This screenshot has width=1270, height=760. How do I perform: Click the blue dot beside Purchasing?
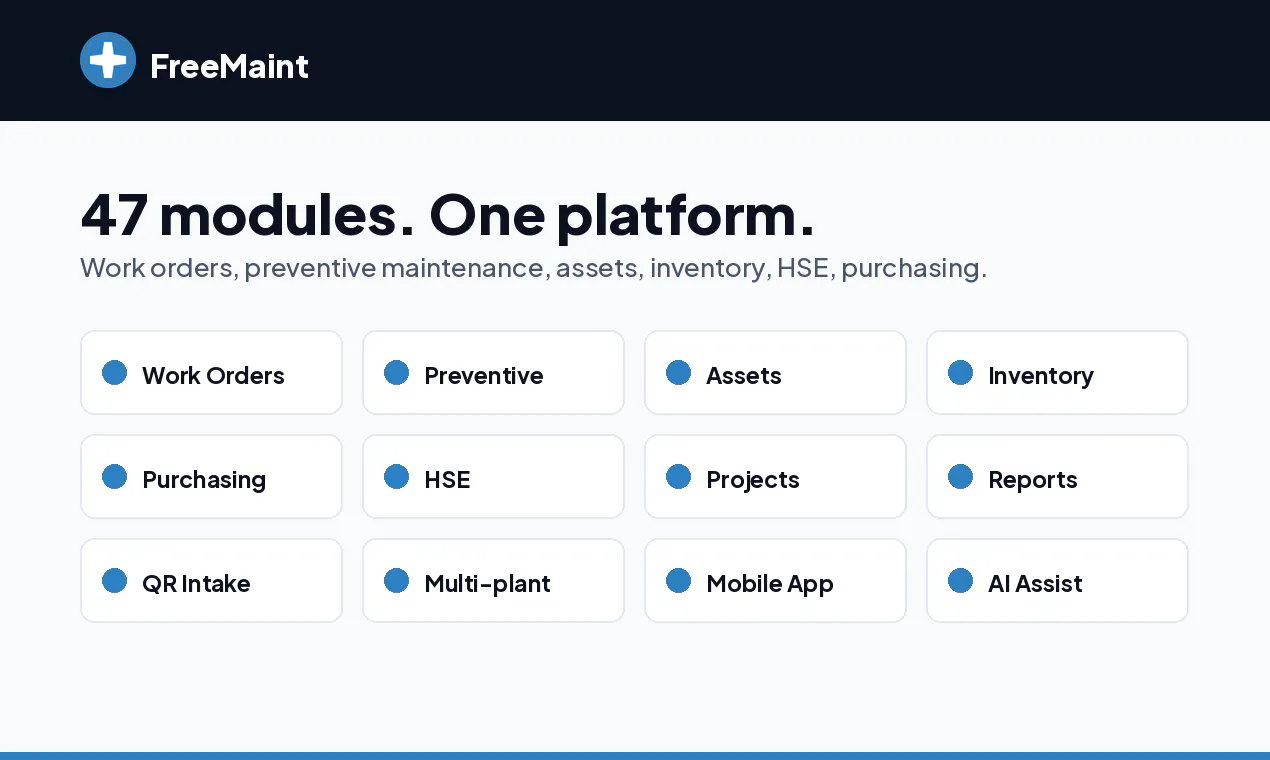pos(115,477)
